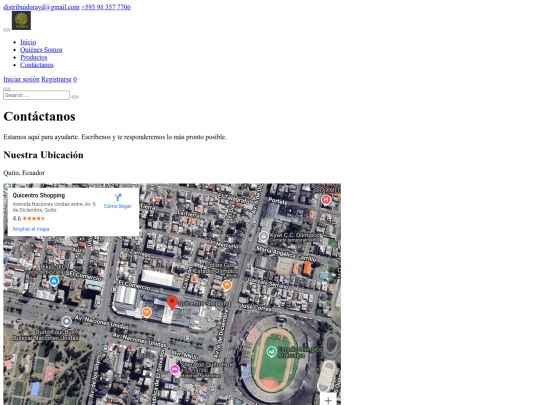
Task: Click the red hospital H marker
Action: tap(326, 200)
